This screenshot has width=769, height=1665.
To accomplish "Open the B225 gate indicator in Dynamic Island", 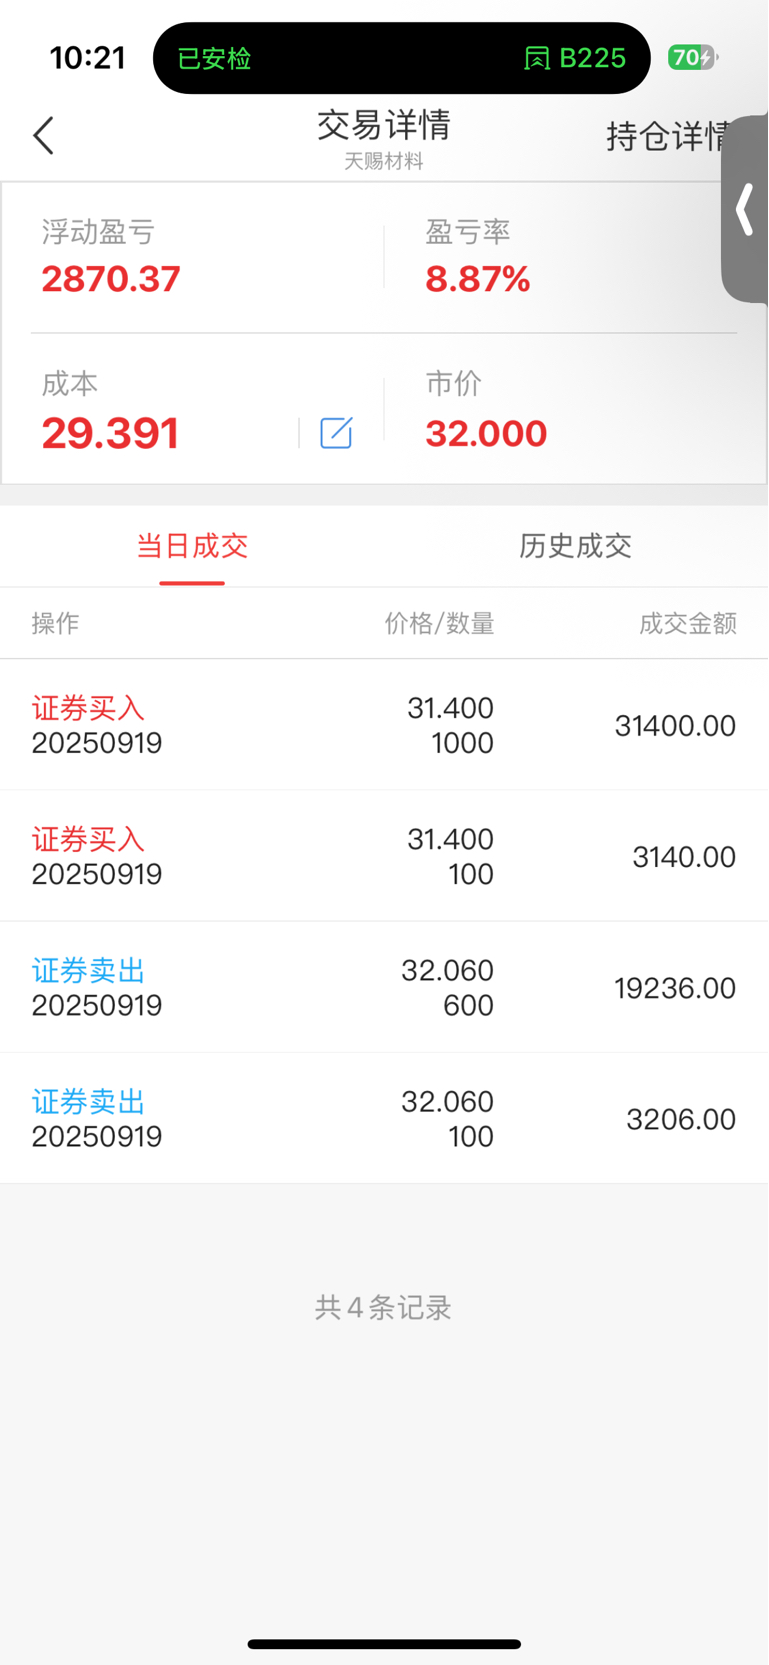I will pos(575,58).
